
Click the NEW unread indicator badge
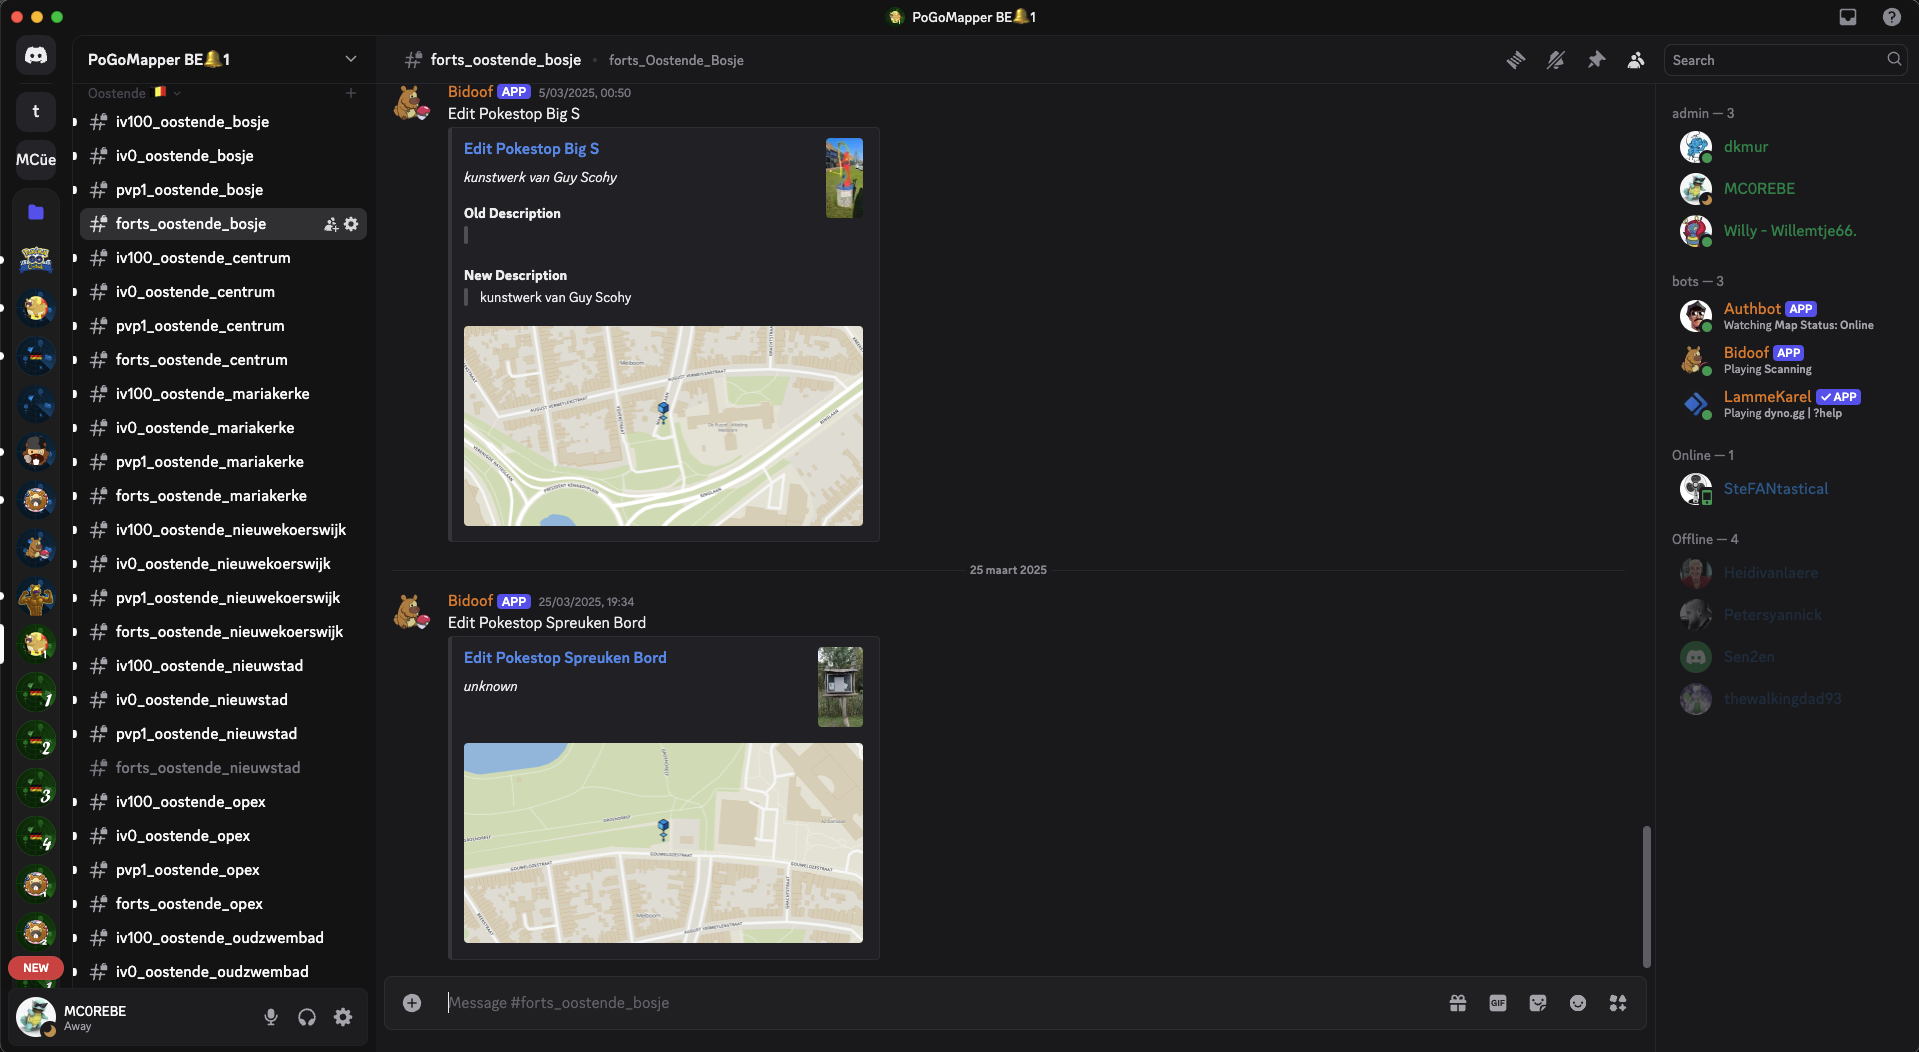[36, 968]
